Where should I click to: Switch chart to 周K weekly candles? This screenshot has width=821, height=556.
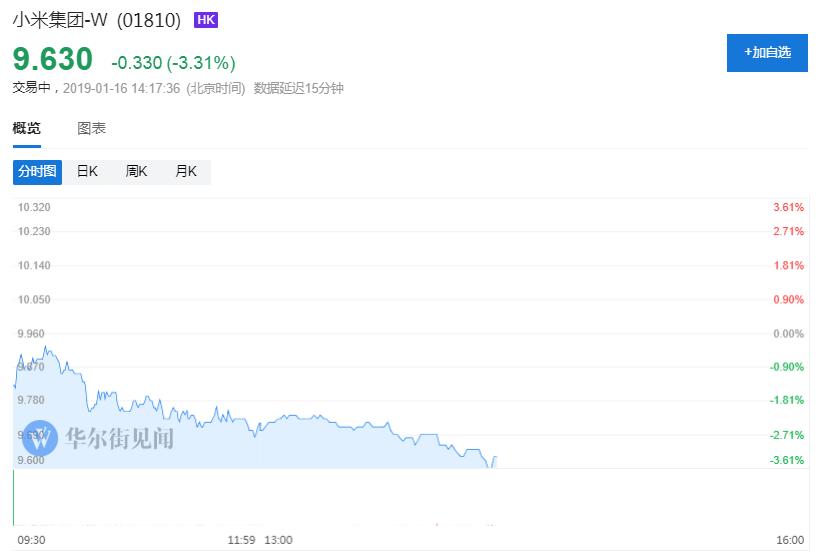[x=136, y=171]
